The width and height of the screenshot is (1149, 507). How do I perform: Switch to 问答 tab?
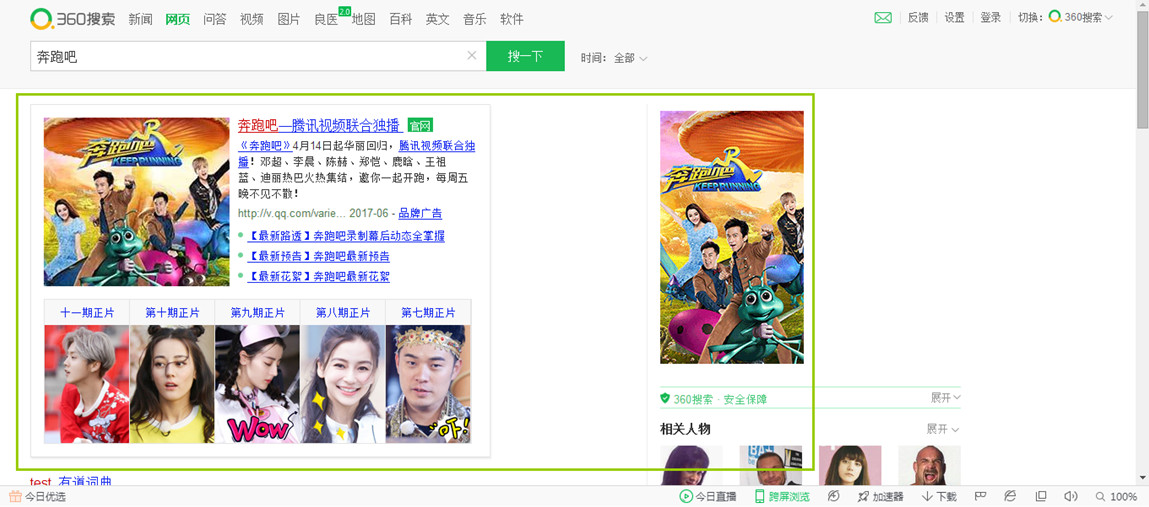coord(215,20)
